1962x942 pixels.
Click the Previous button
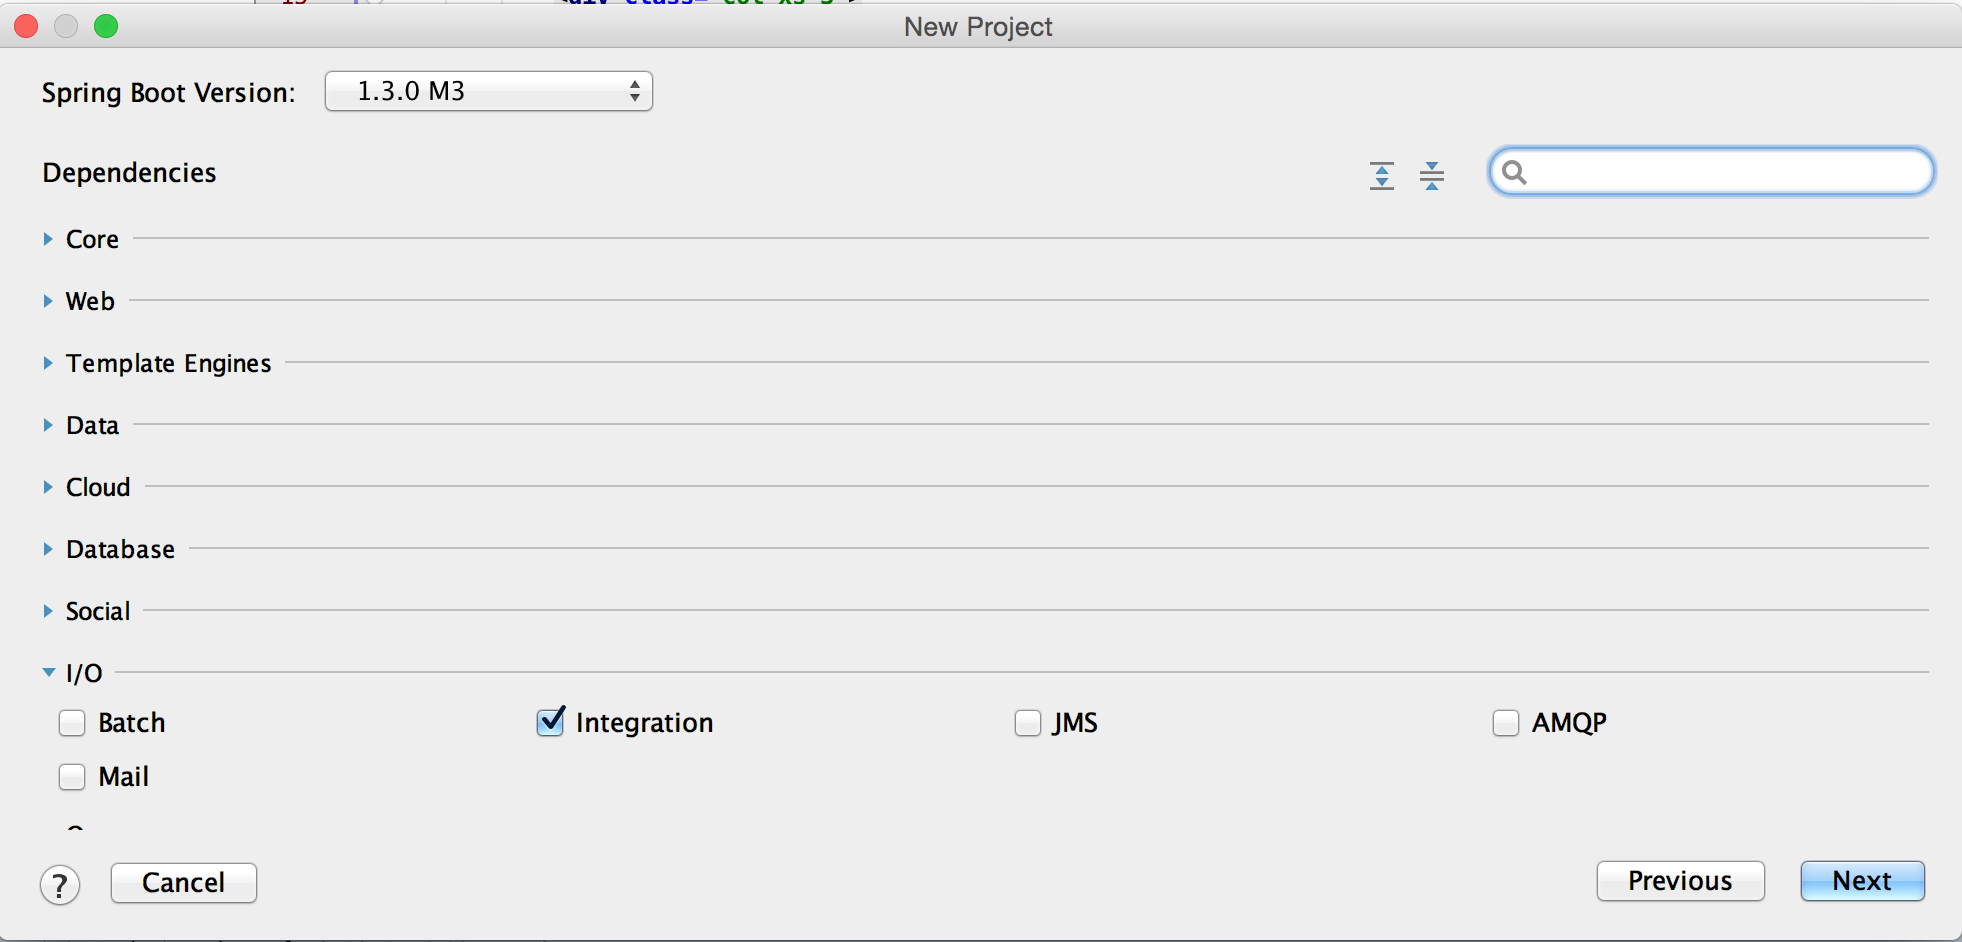coord(1680,881)
